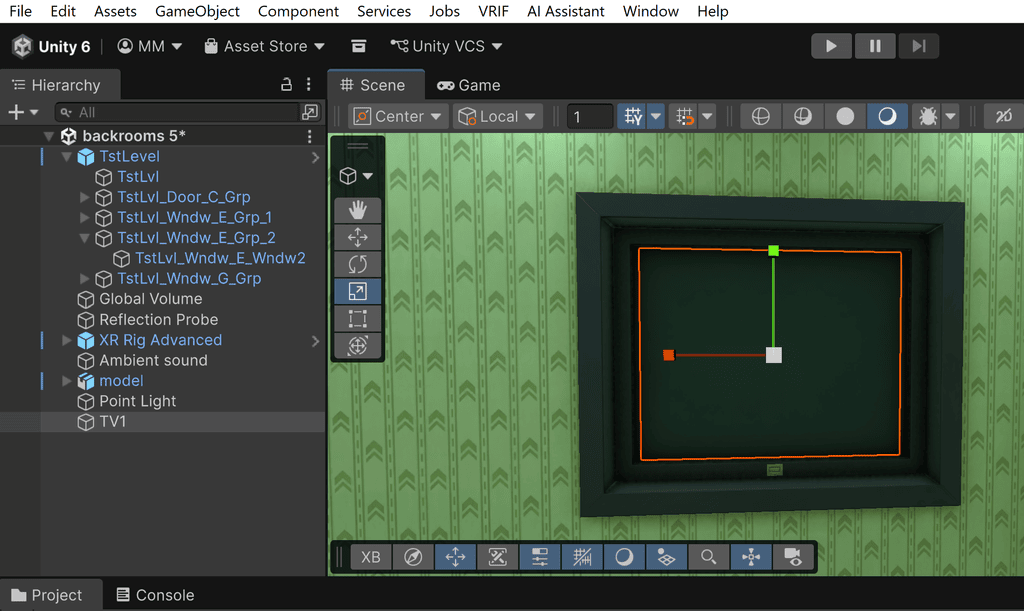Select the Rotate tool
The image size is (1024, 611).
point(357,264)
